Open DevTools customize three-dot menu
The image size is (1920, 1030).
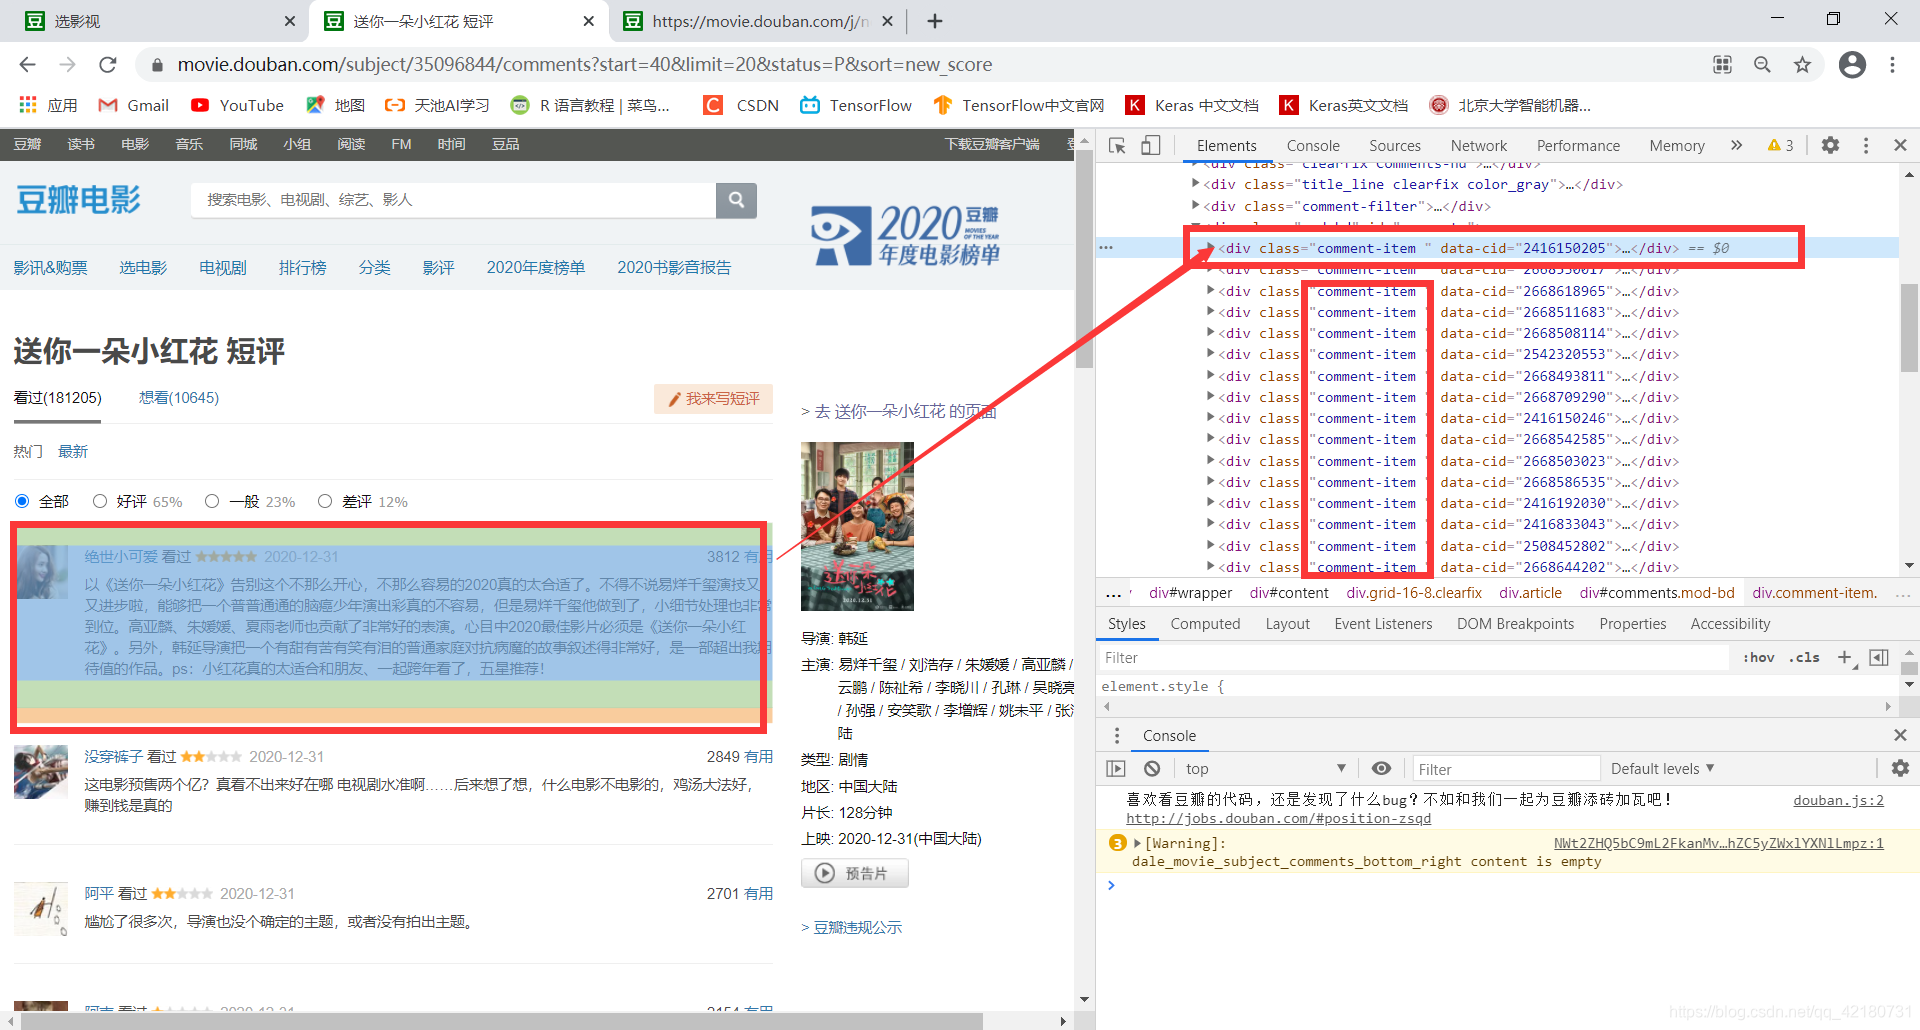1866,145
